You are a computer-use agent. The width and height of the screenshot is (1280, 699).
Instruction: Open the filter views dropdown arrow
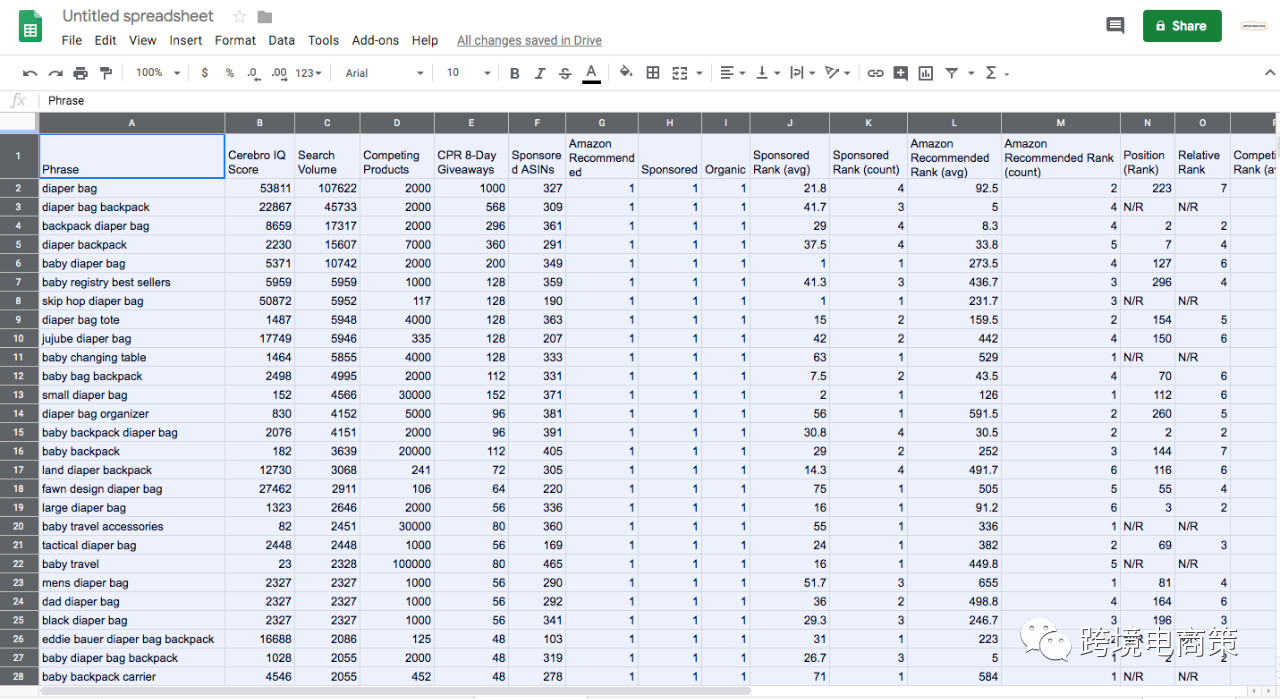pyautogui.click(x=969, y=73)
